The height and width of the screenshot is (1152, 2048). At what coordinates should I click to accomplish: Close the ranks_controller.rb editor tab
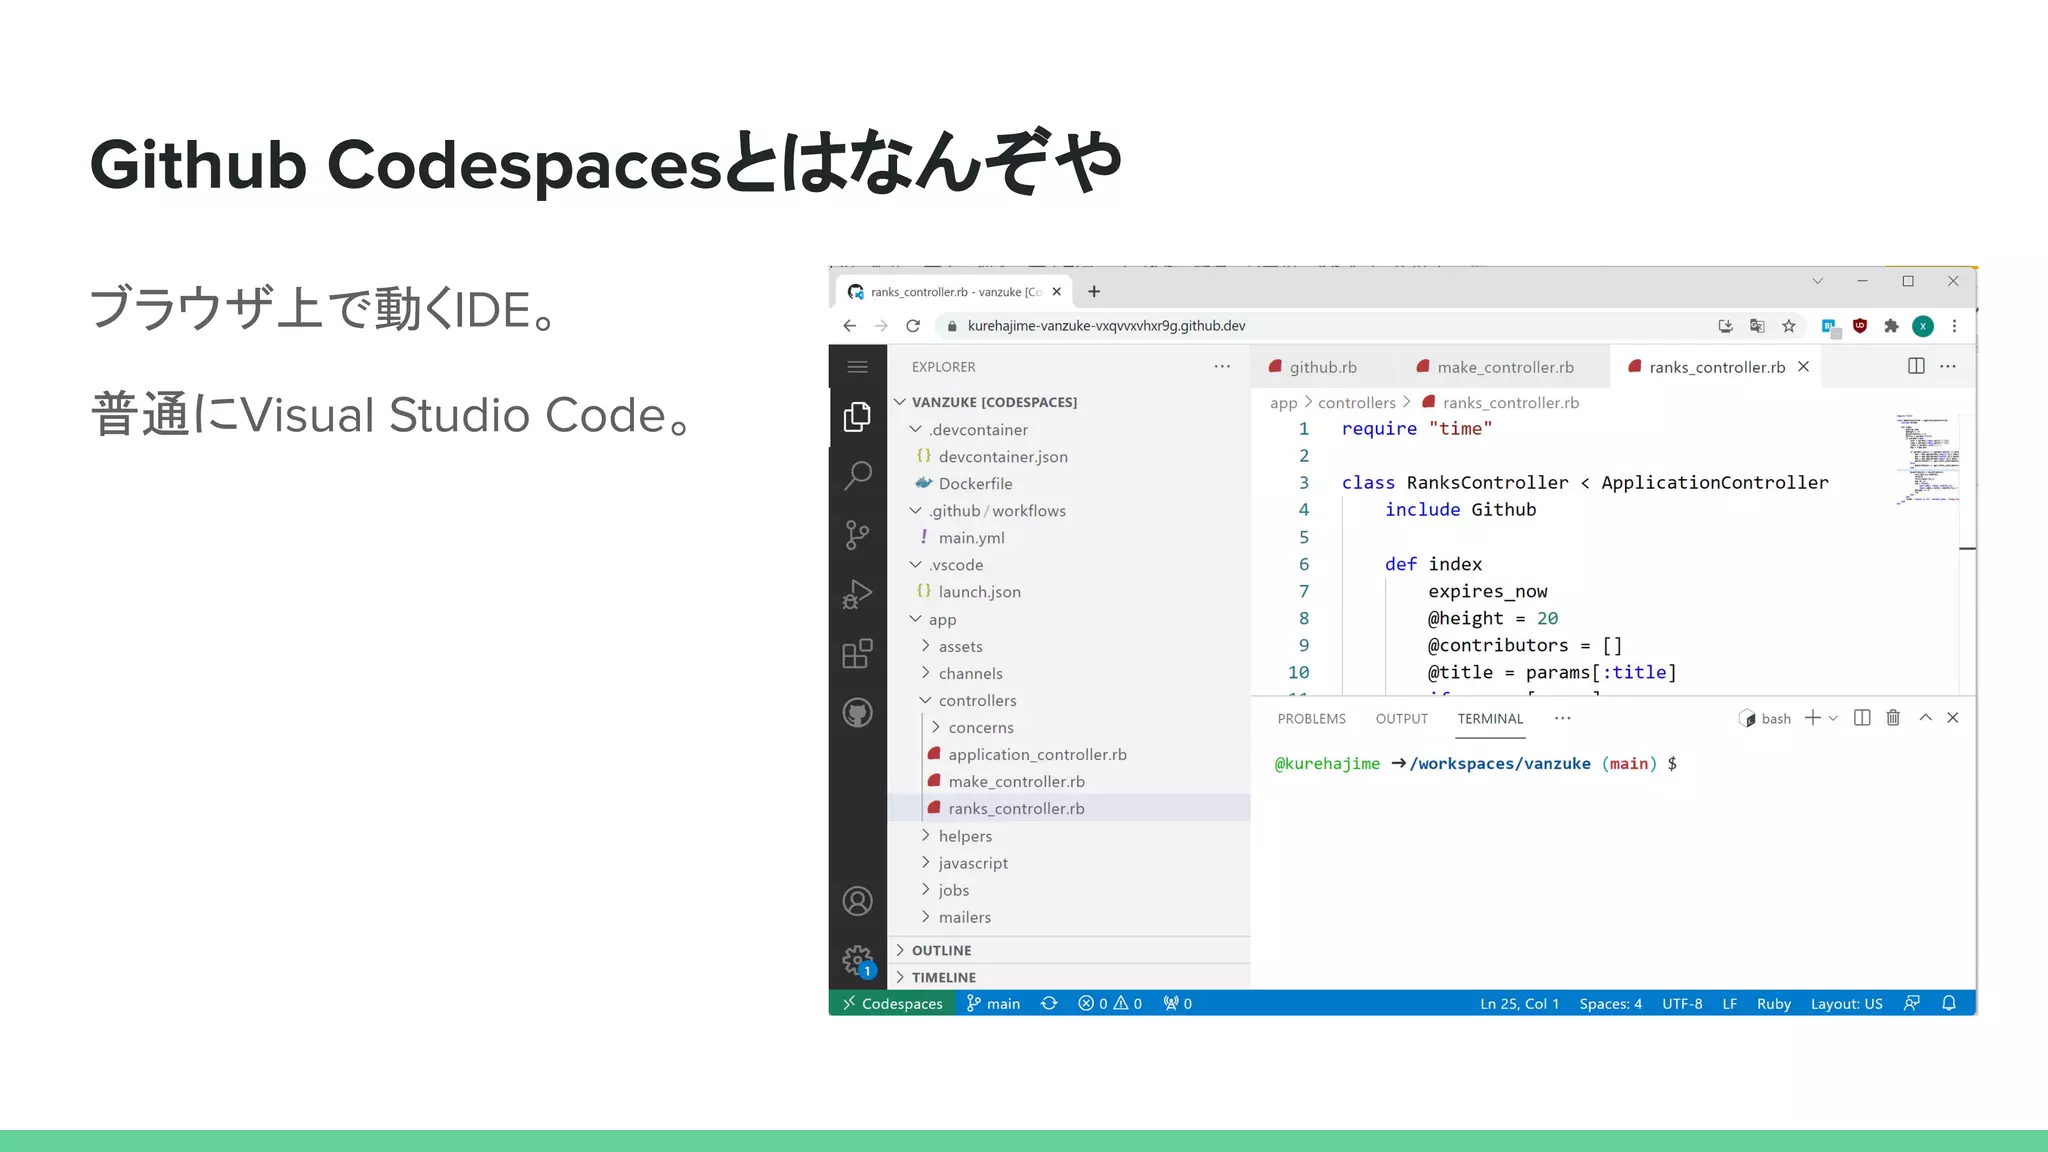click(x=1803, y=367)
